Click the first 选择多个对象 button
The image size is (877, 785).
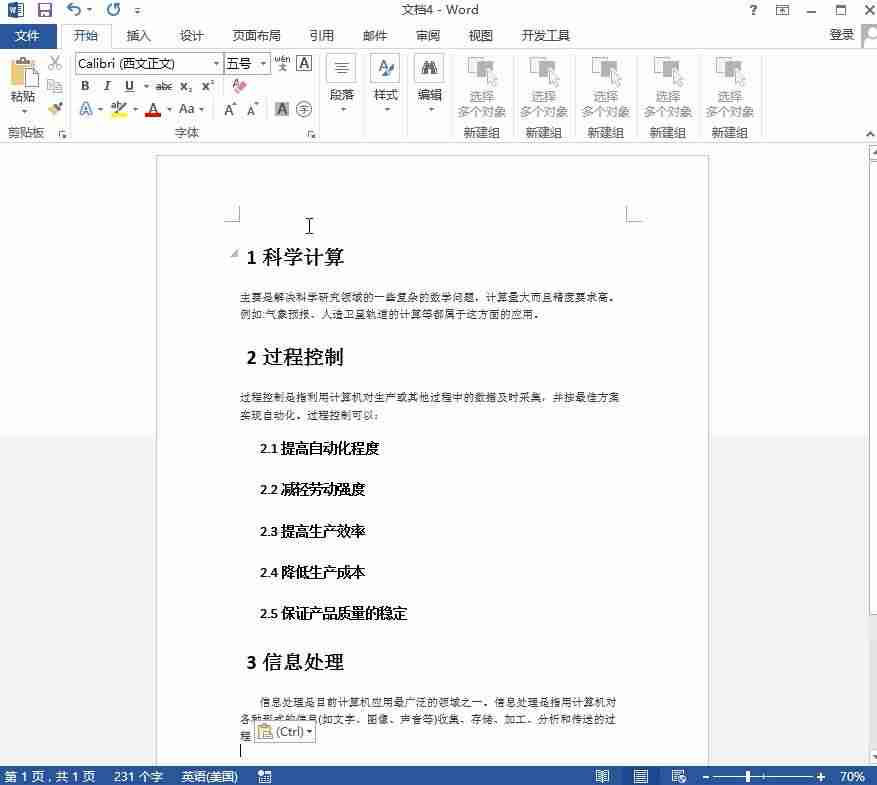(x=482, y=88)
